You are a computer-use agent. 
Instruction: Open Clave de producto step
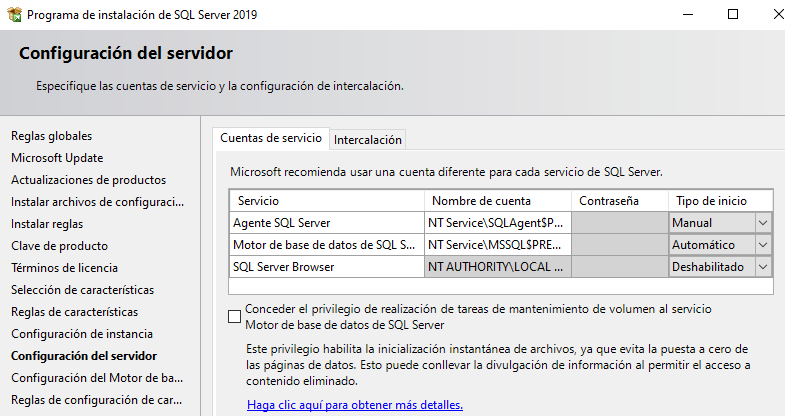(59, 246)
